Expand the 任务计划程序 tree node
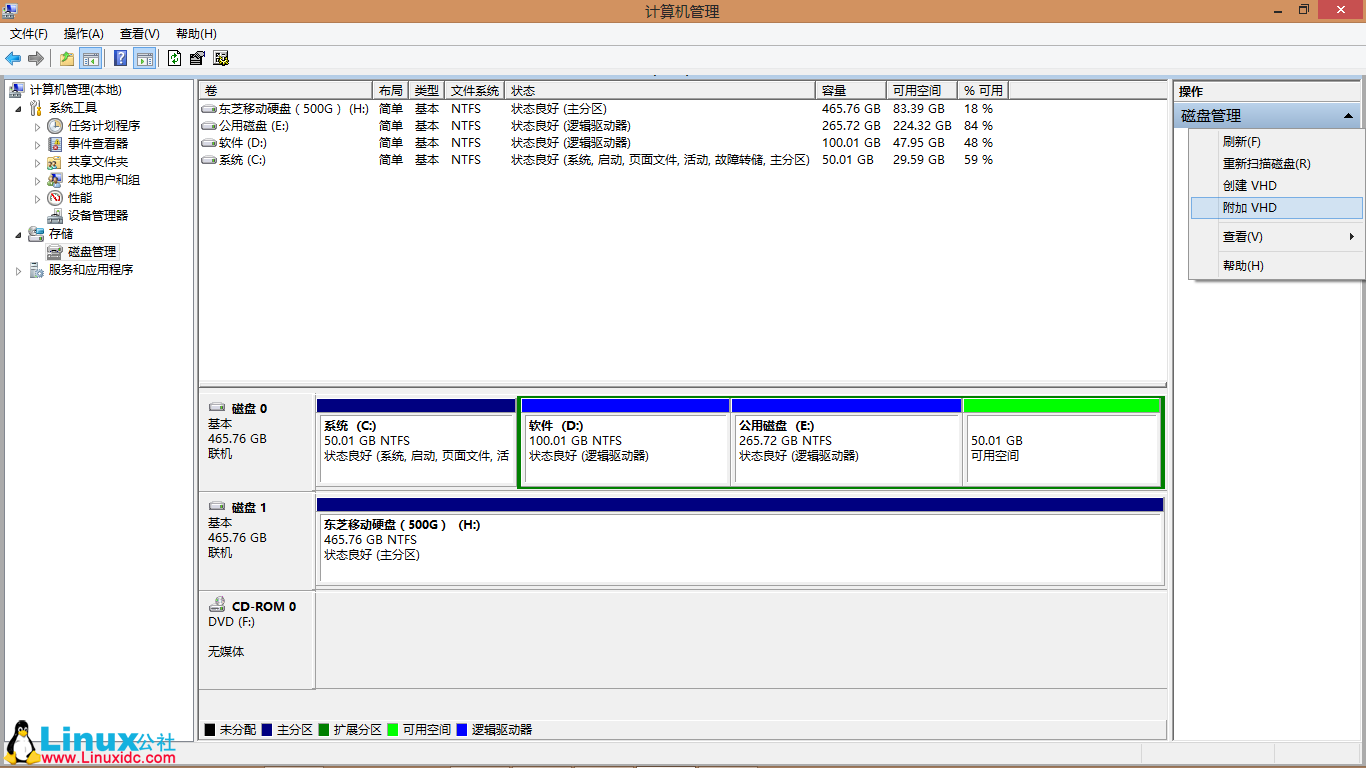1366x768 pixels. click(x=38, y=126)
